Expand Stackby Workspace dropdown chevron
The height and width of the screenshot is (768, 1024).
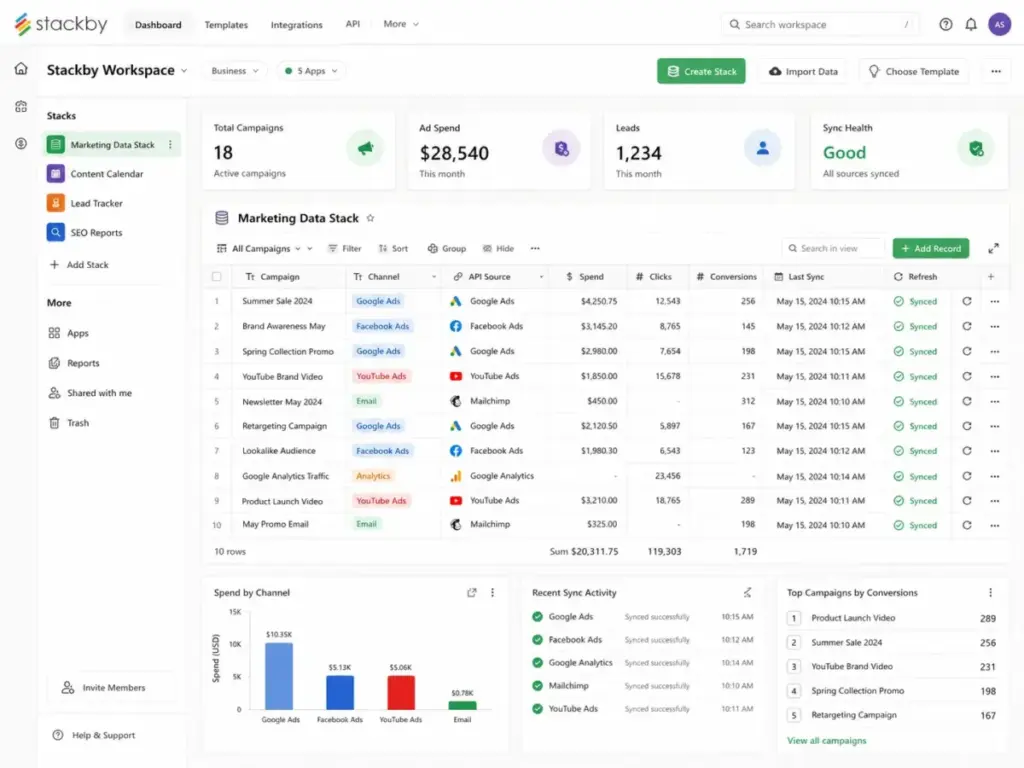point(184,71)
